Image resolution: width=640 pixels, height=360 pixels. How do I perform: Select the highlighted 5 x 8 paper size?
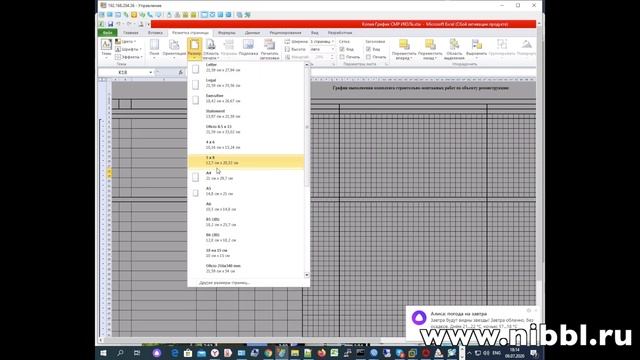(x=246, y=160)
